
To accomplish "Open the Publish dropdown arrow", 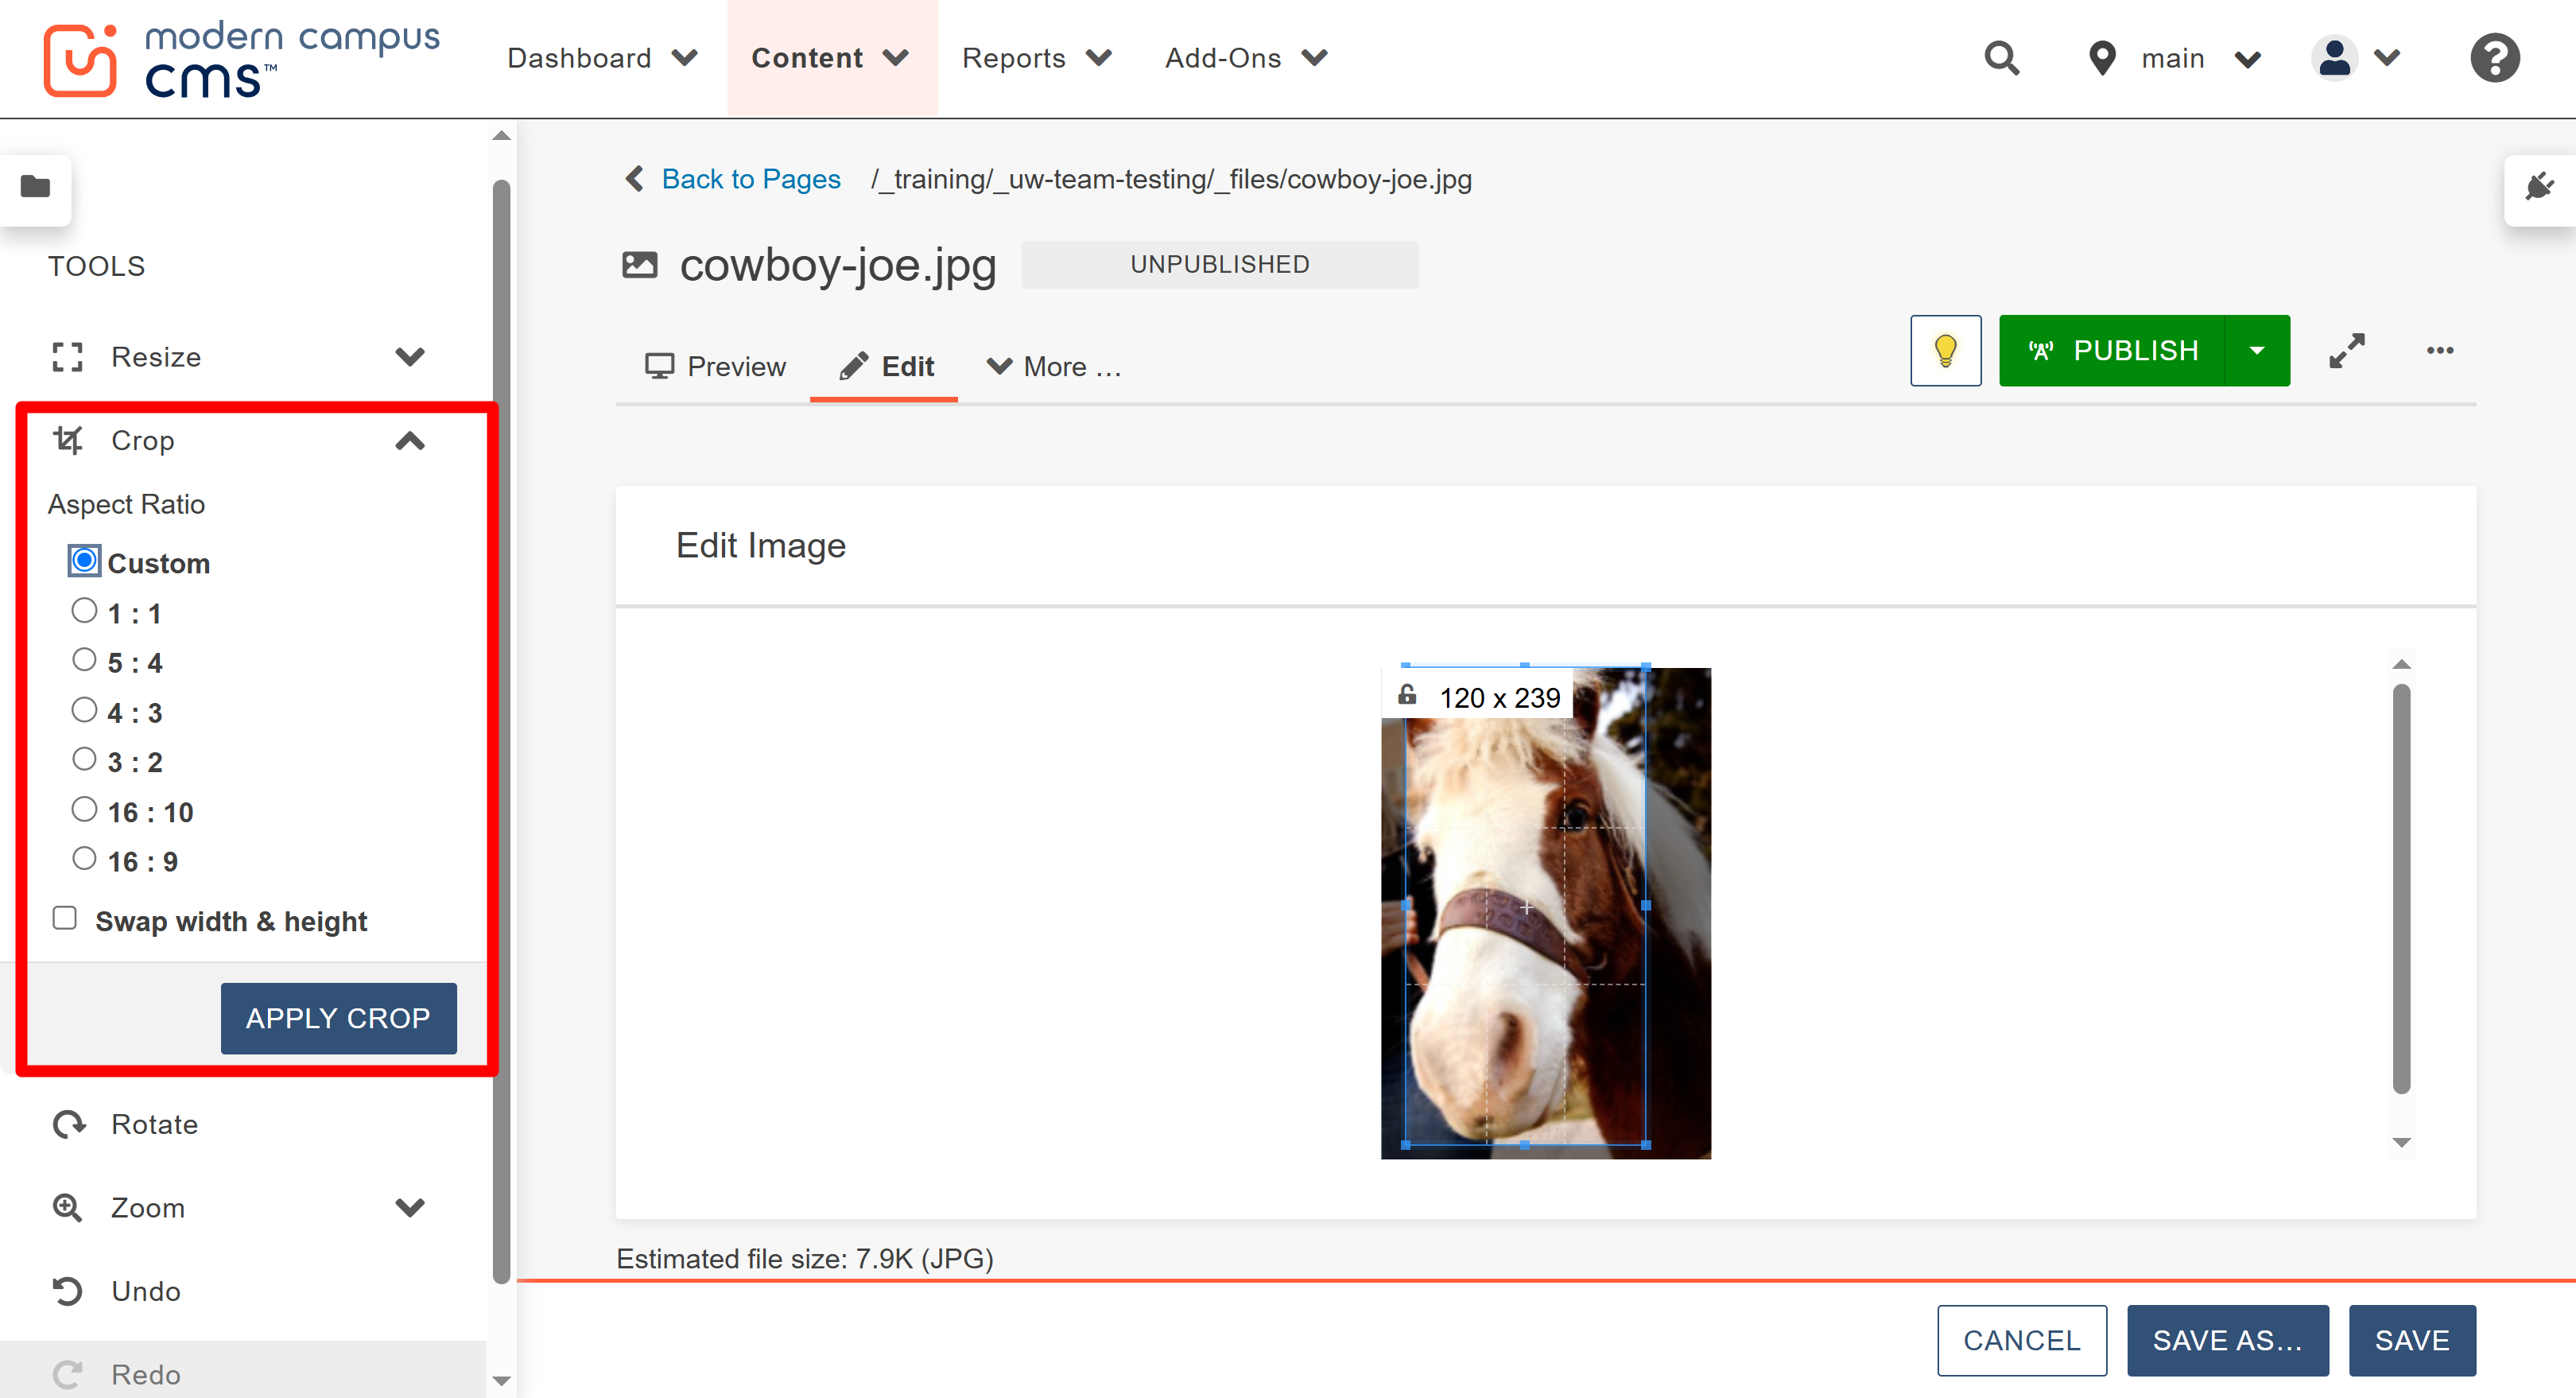I will click(x=2257, y=350).
